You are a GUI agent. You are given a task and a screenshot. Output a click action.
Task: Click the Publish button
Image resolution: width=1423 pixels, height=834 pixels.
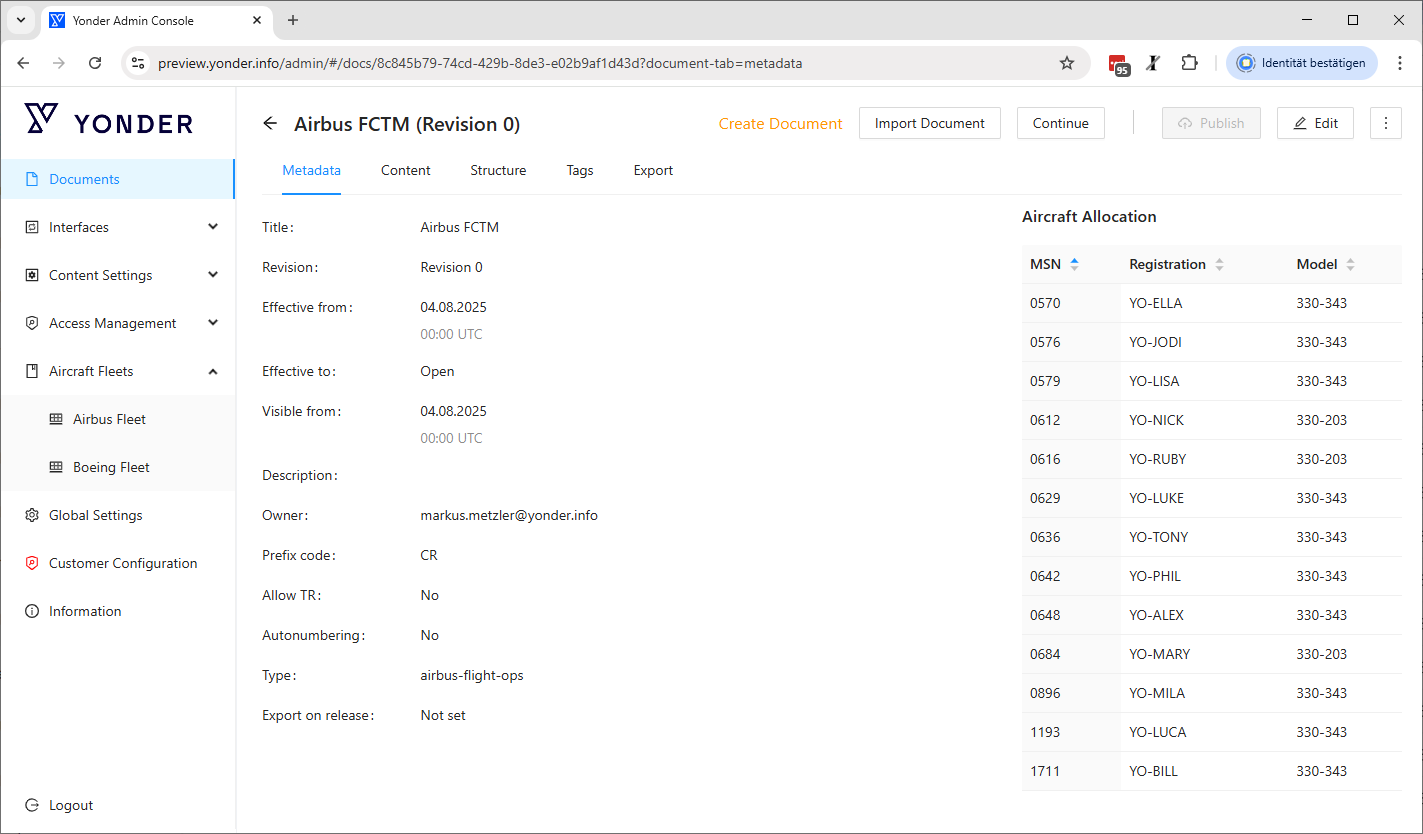pos(1211,123)
